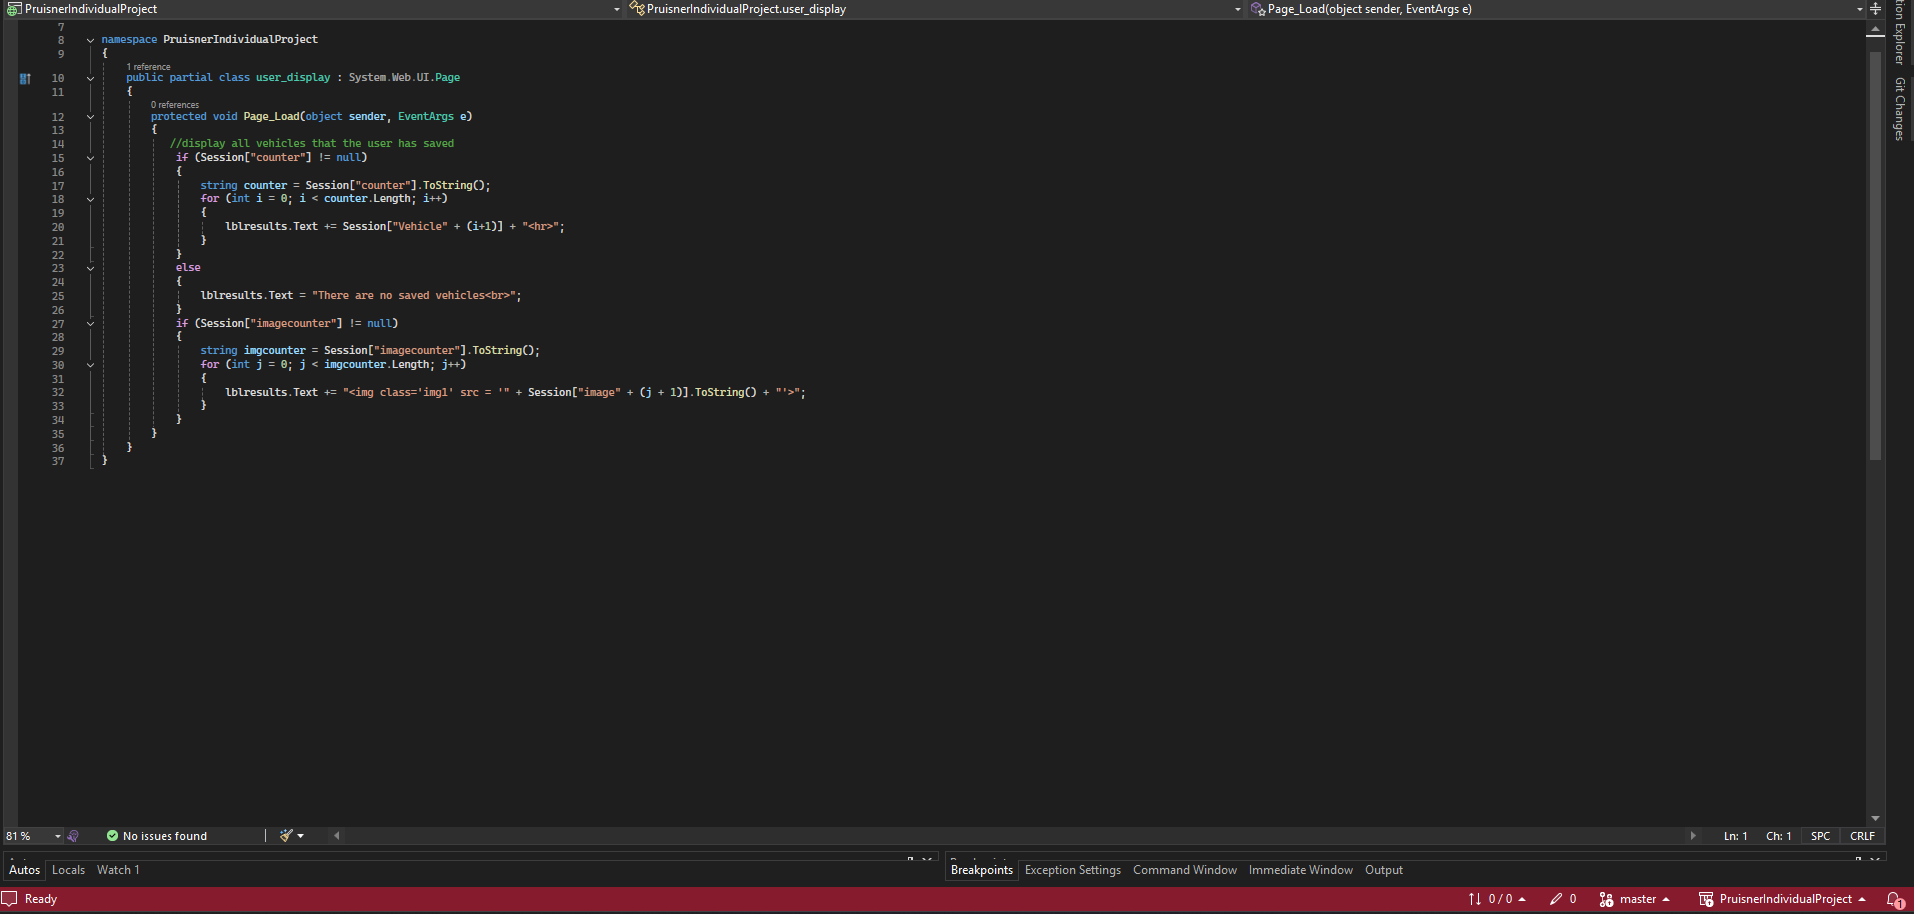
Task: Collapse the namespace PruisnerIndividualProject block
Action: pos(90,40)
